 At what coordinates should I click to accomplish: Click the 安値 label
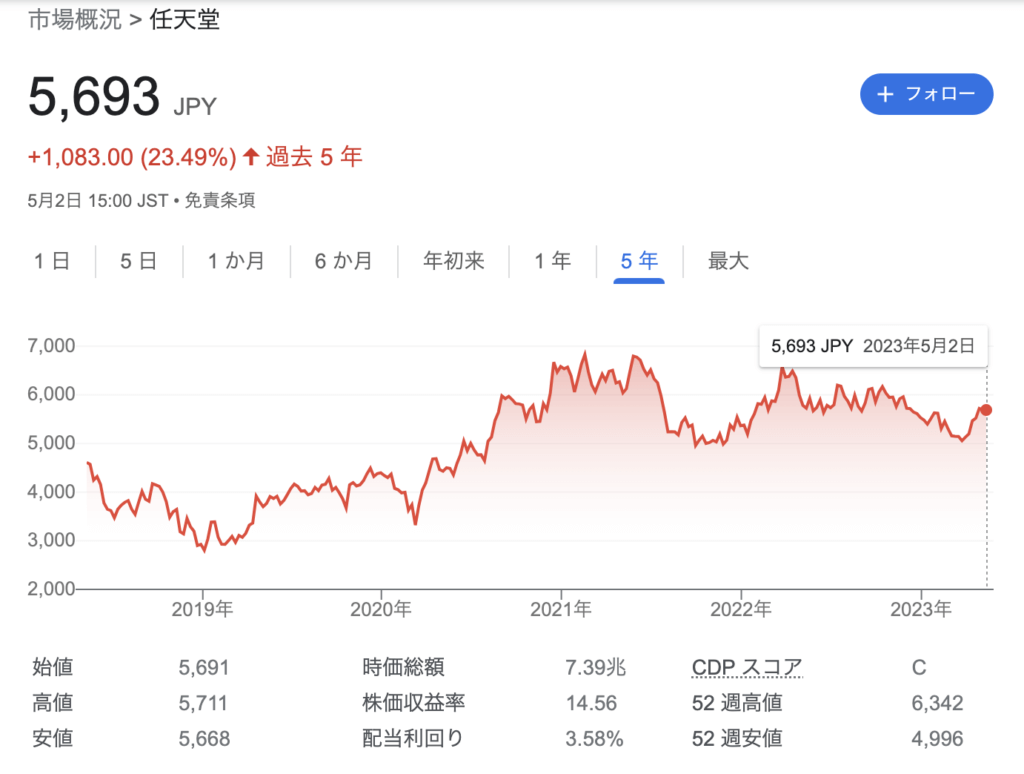53,738
